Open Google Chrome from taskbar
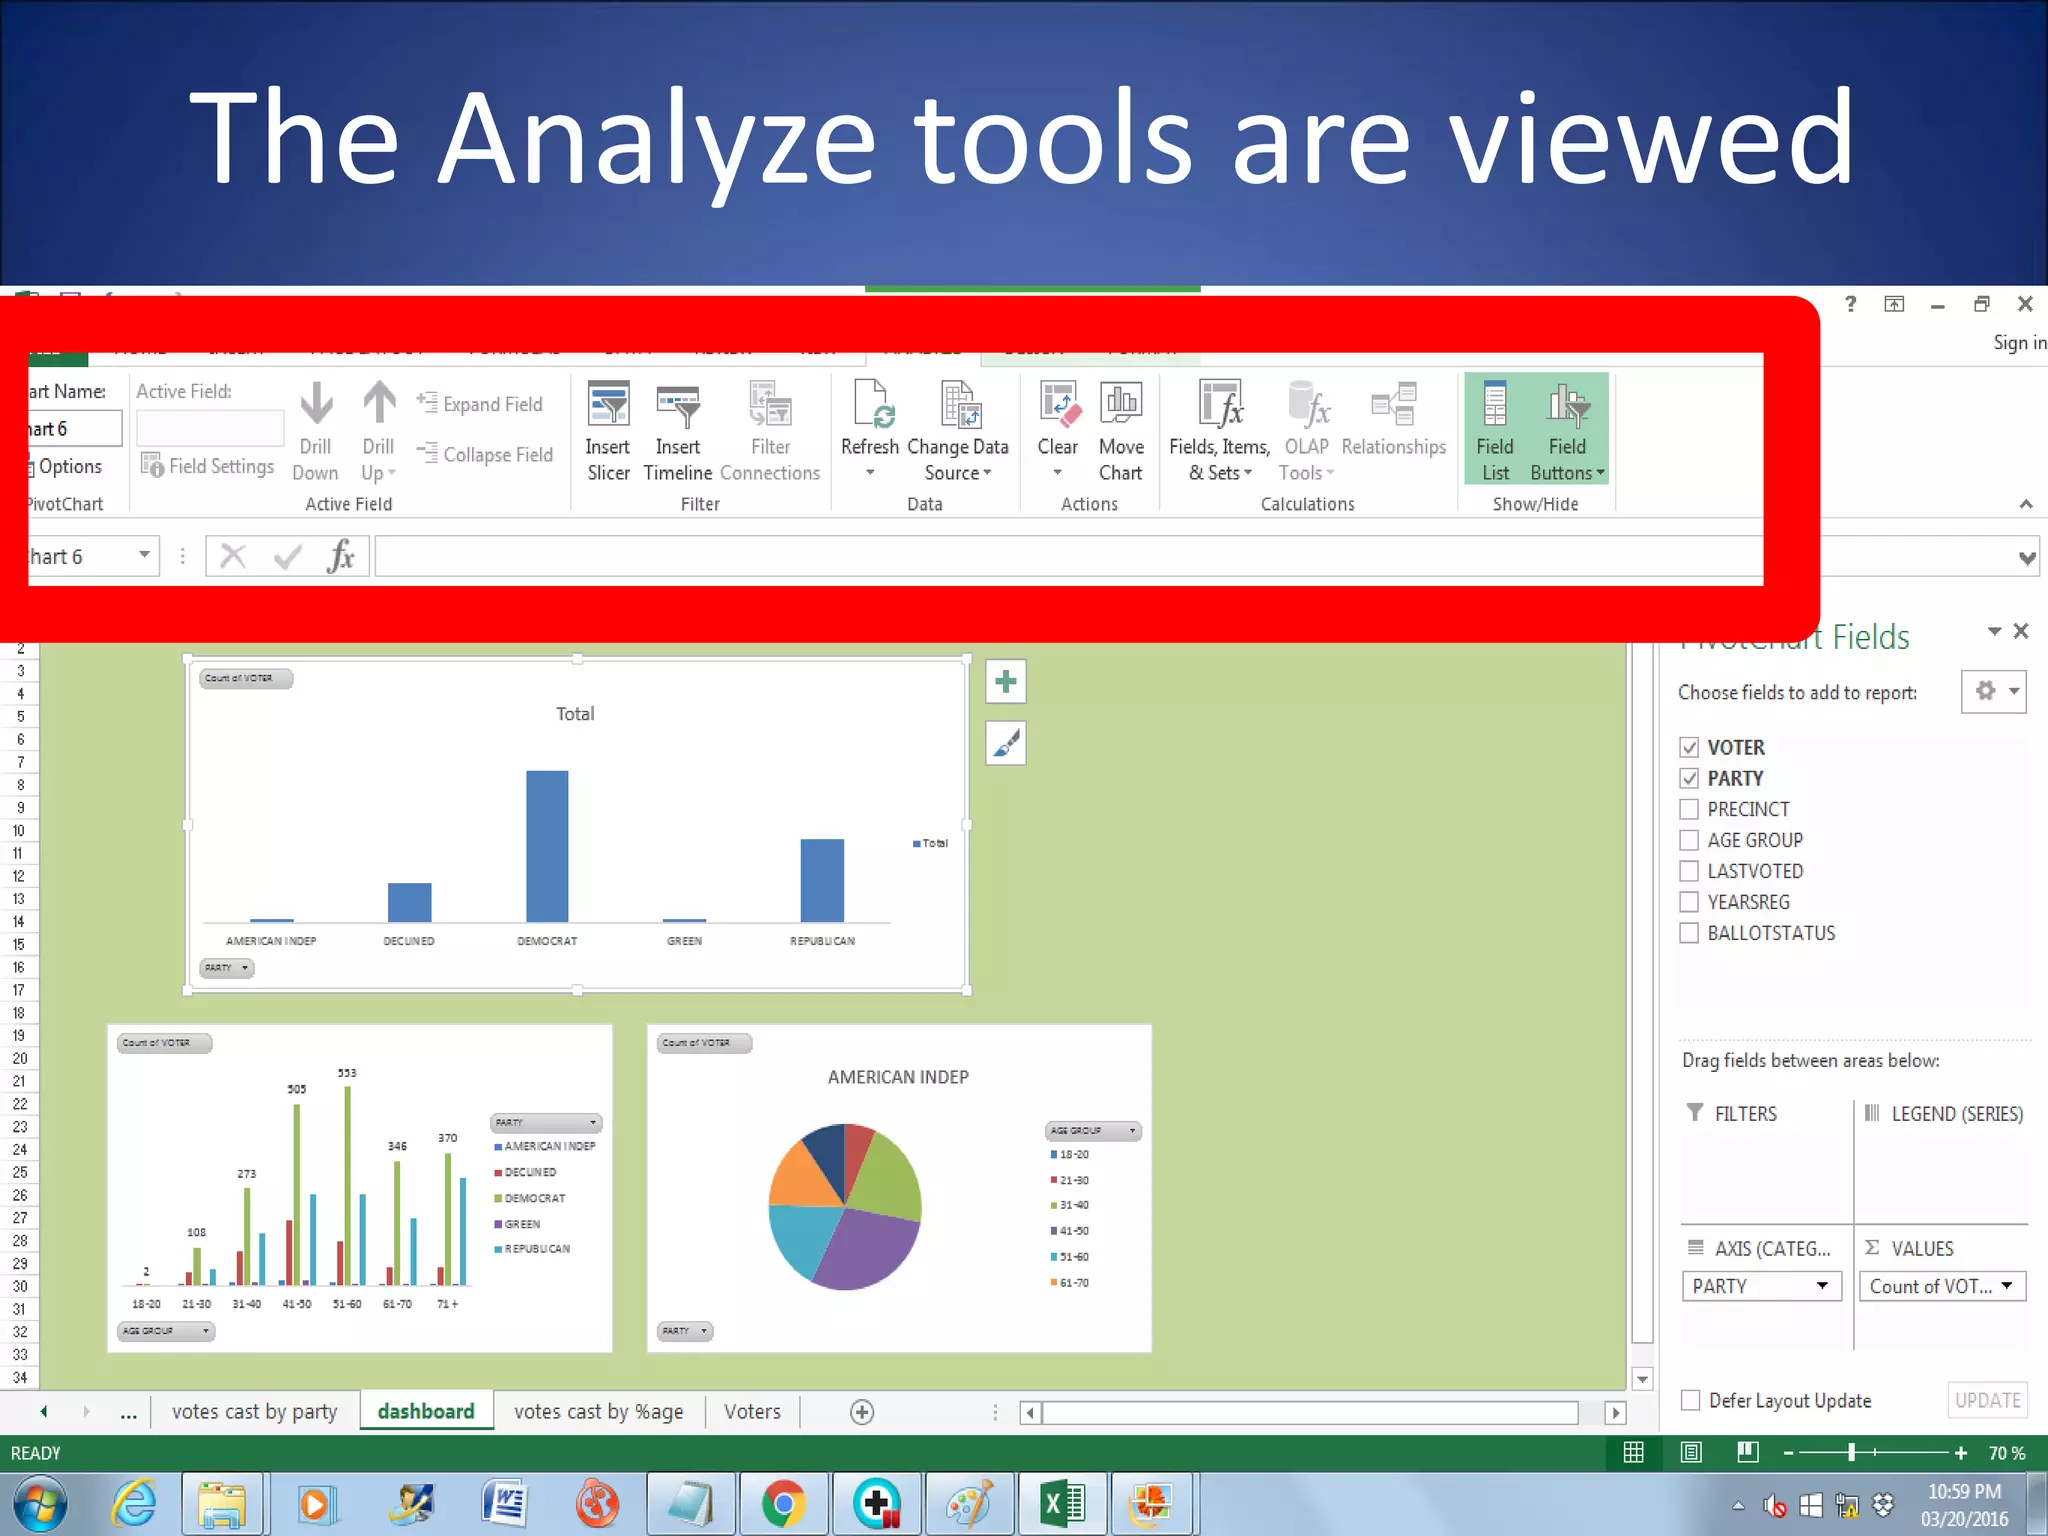 coord(783,1503)
